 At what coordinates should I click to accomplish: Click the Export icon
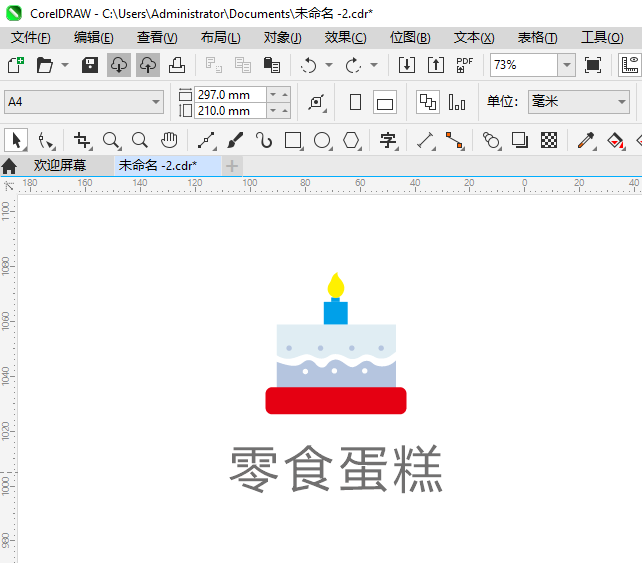[x=436, y=65]
